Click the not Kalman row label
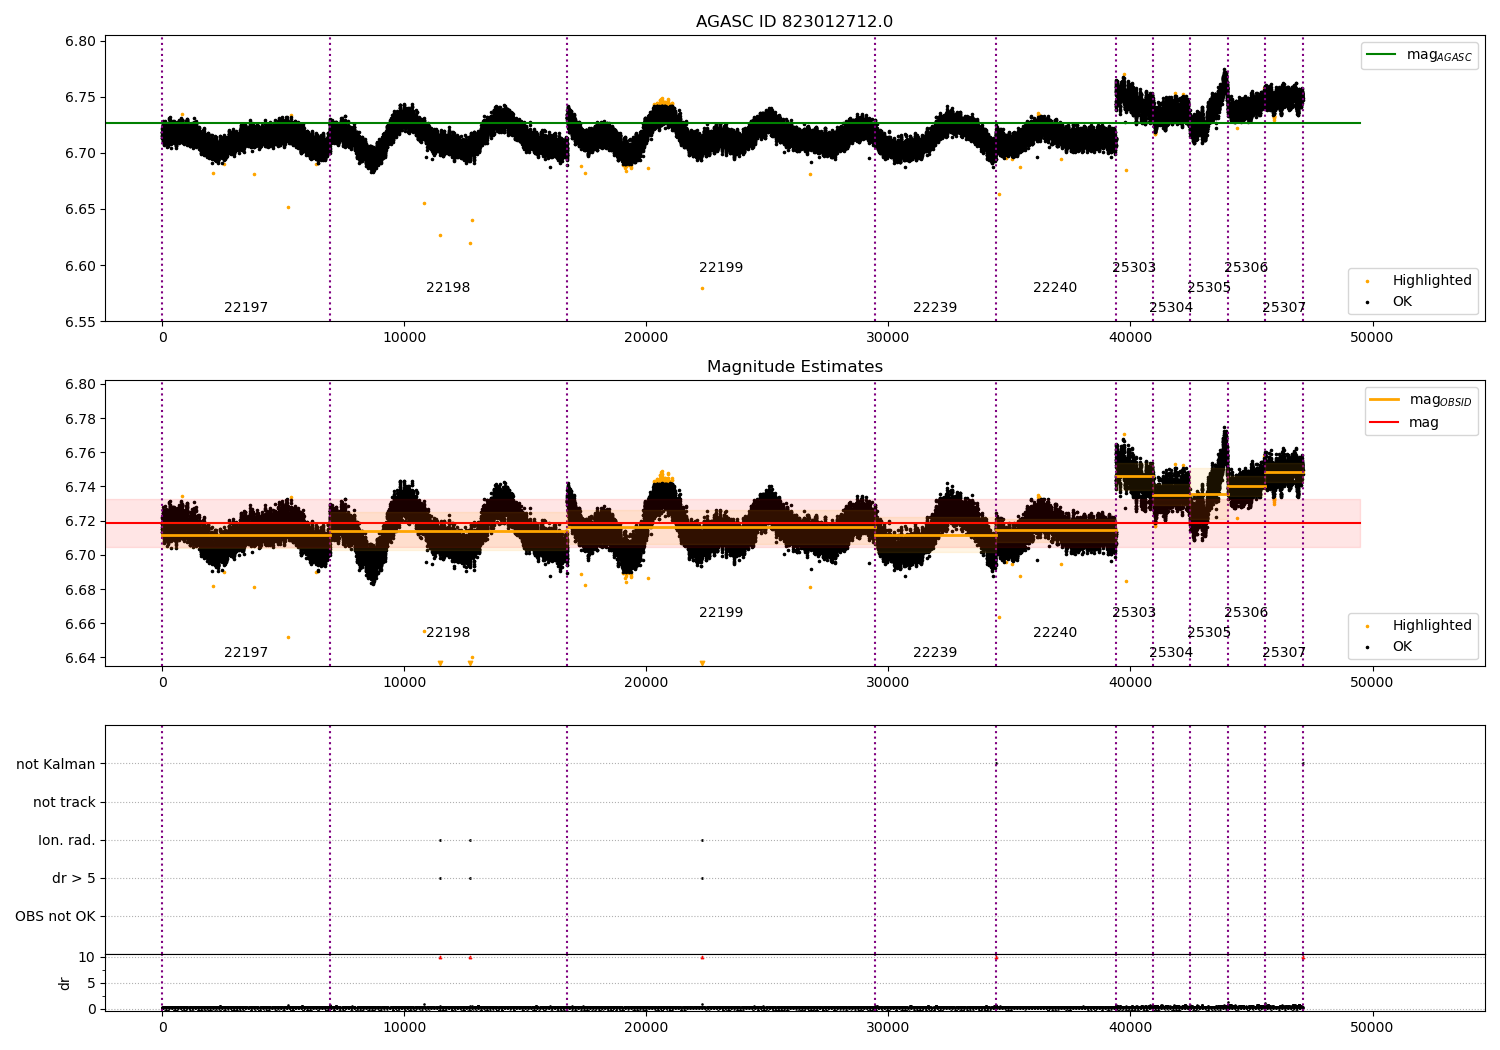This screenshot has height=1050, width=1500. click(56, 764)
